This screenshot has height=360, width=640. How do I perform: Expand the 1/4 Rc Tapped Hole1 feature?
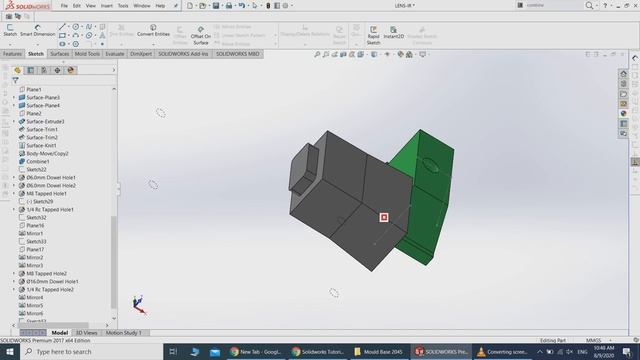click(13, 209)
